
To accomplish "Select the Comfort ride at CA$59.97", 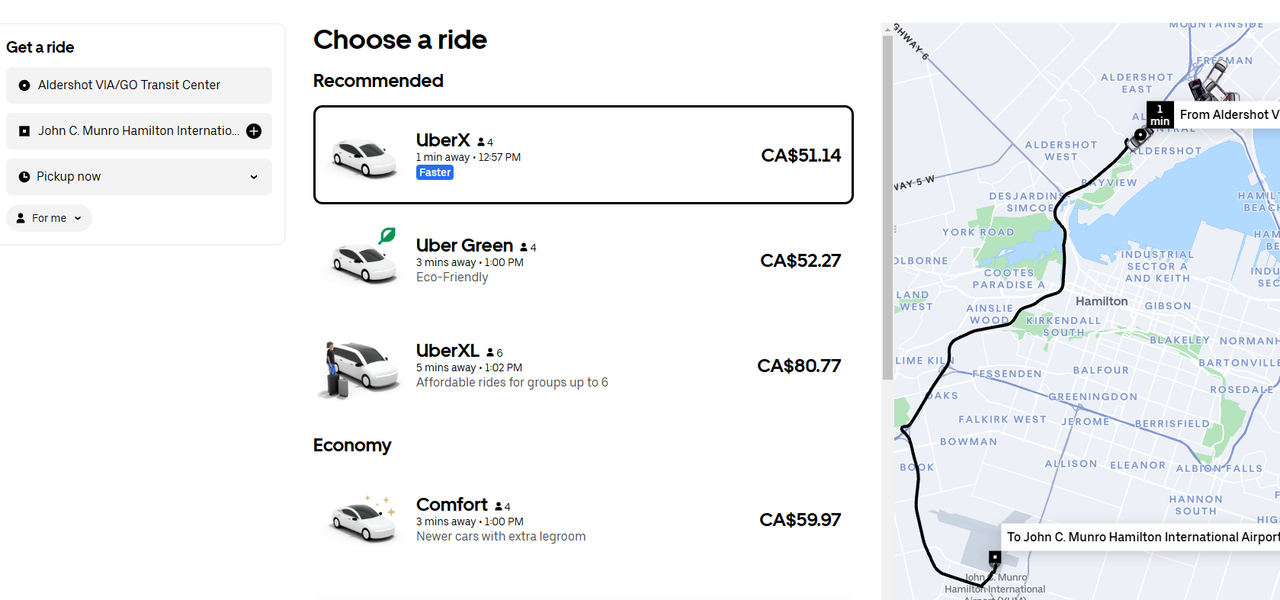I will [x=583, y=520].
